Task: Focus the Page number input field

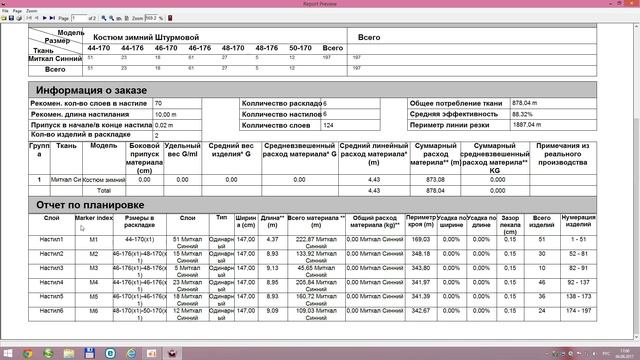Action: [x=79, y=18]
